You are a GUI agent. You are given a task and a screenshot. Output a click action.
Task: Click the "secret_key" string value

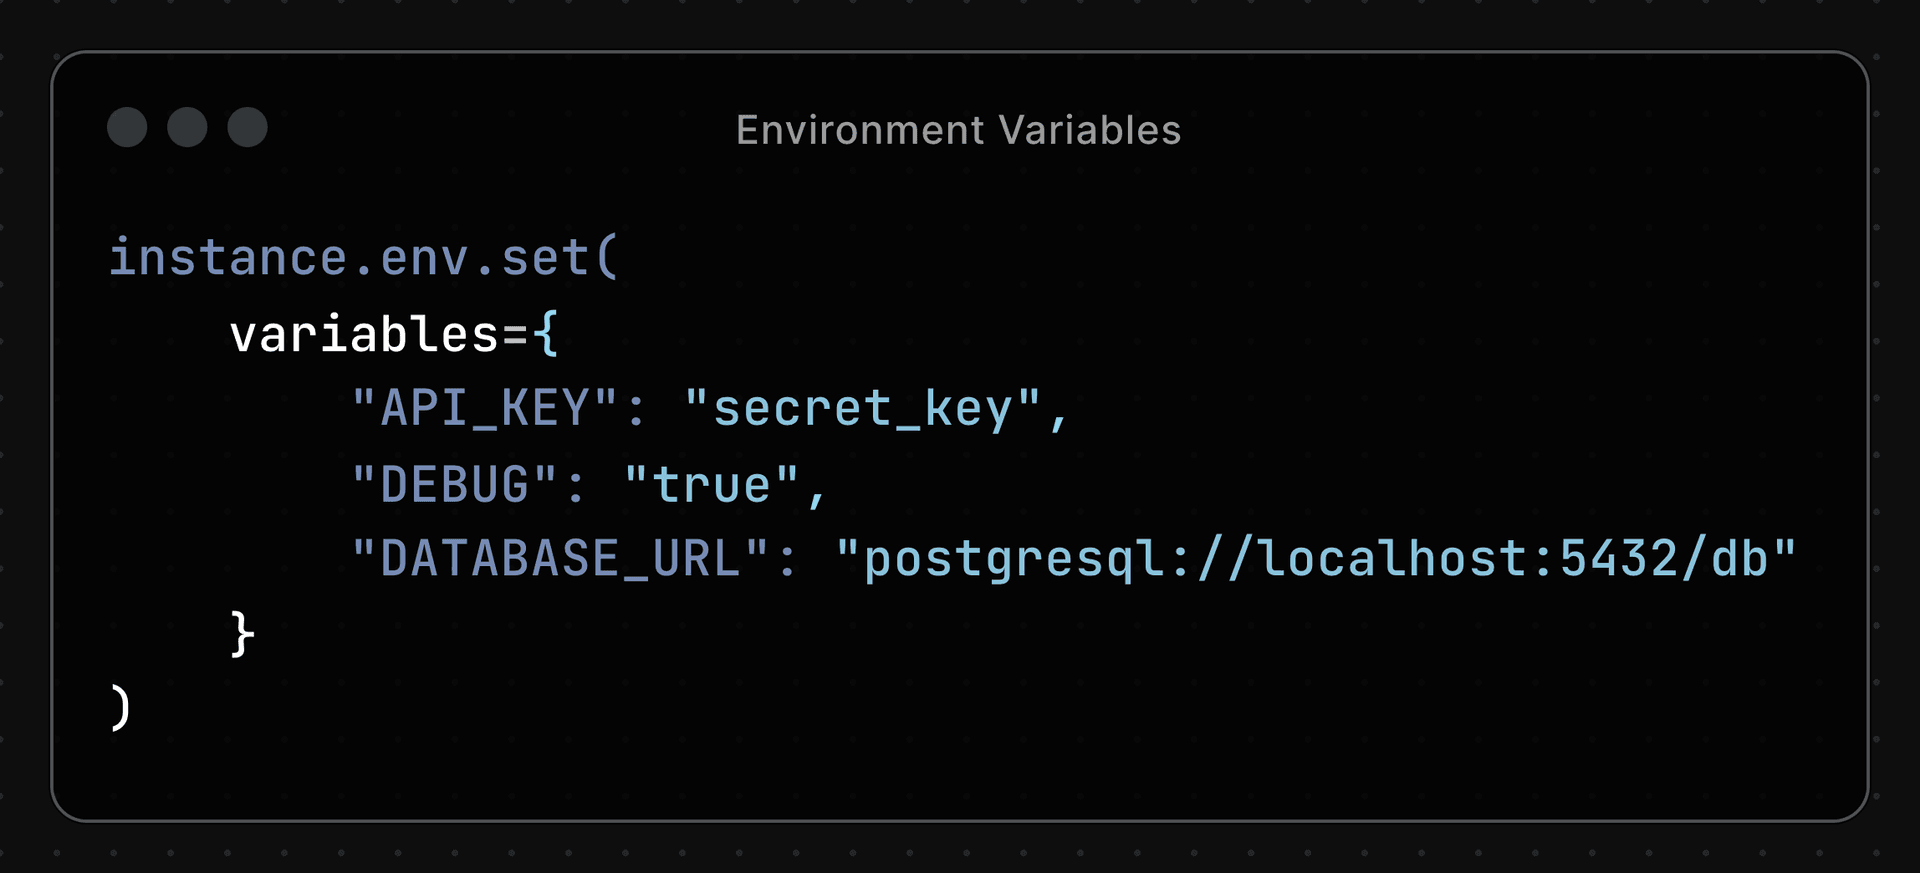click(x=863, y=409)
